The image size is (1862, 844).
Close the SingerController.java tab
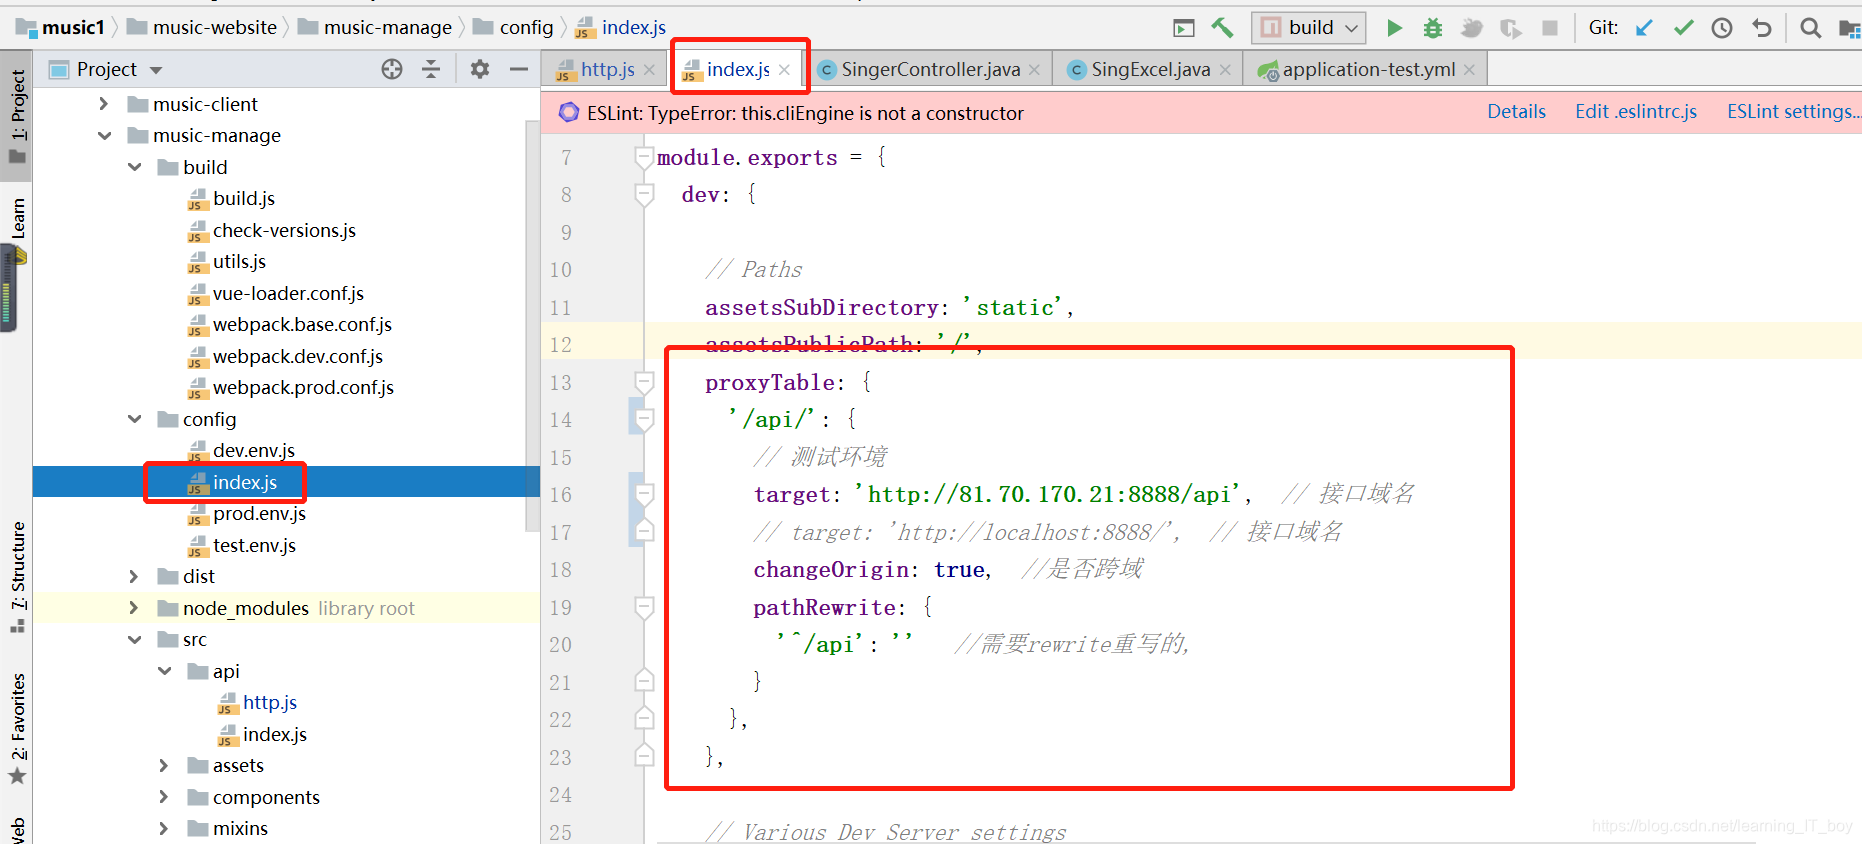tap(1034, 70)
